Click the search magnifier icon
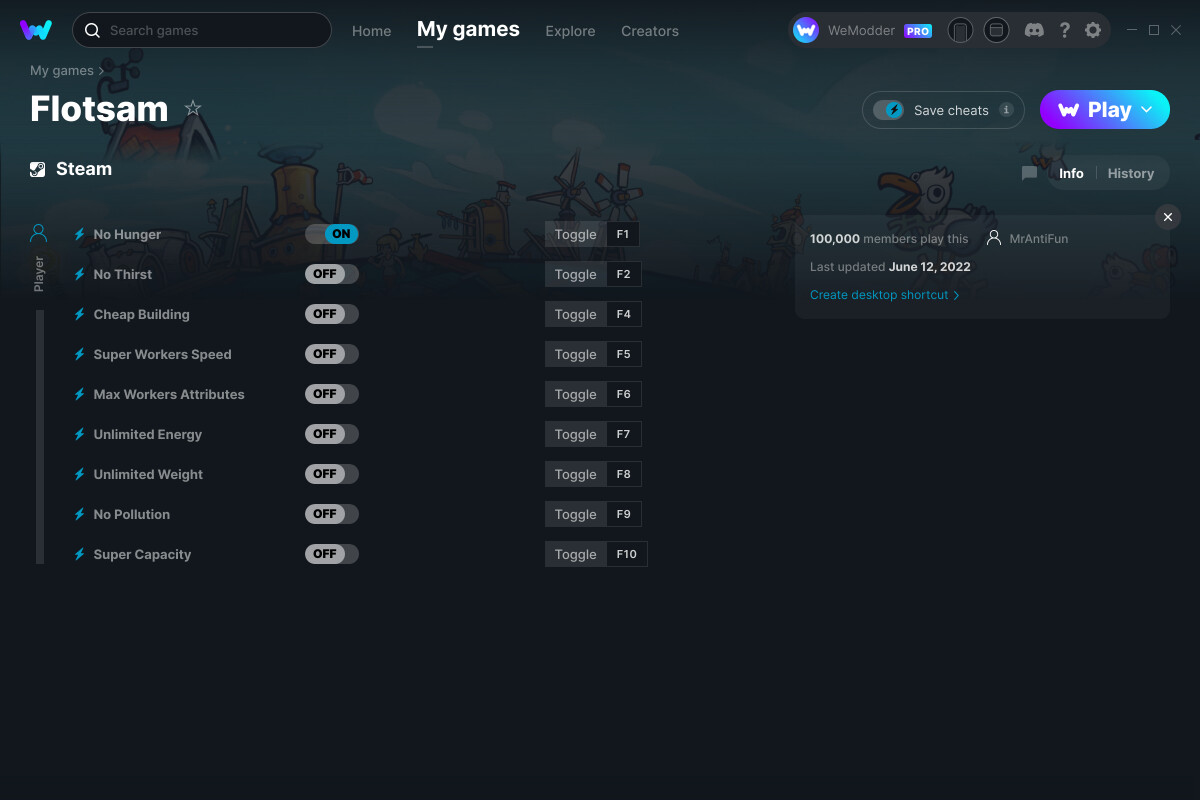Screen dimensions: 1200x800 pos(92,30)
